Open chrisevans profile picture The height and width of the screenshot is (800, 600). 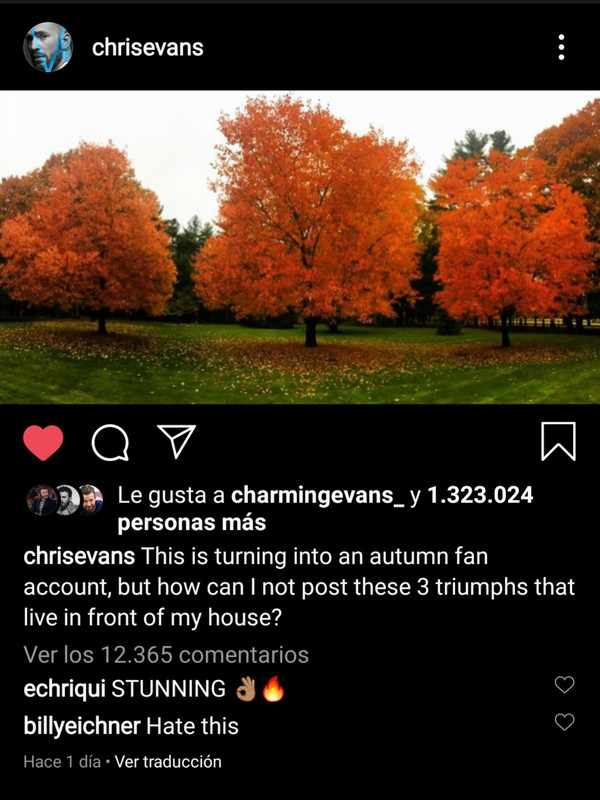click(x=48, y=47)
